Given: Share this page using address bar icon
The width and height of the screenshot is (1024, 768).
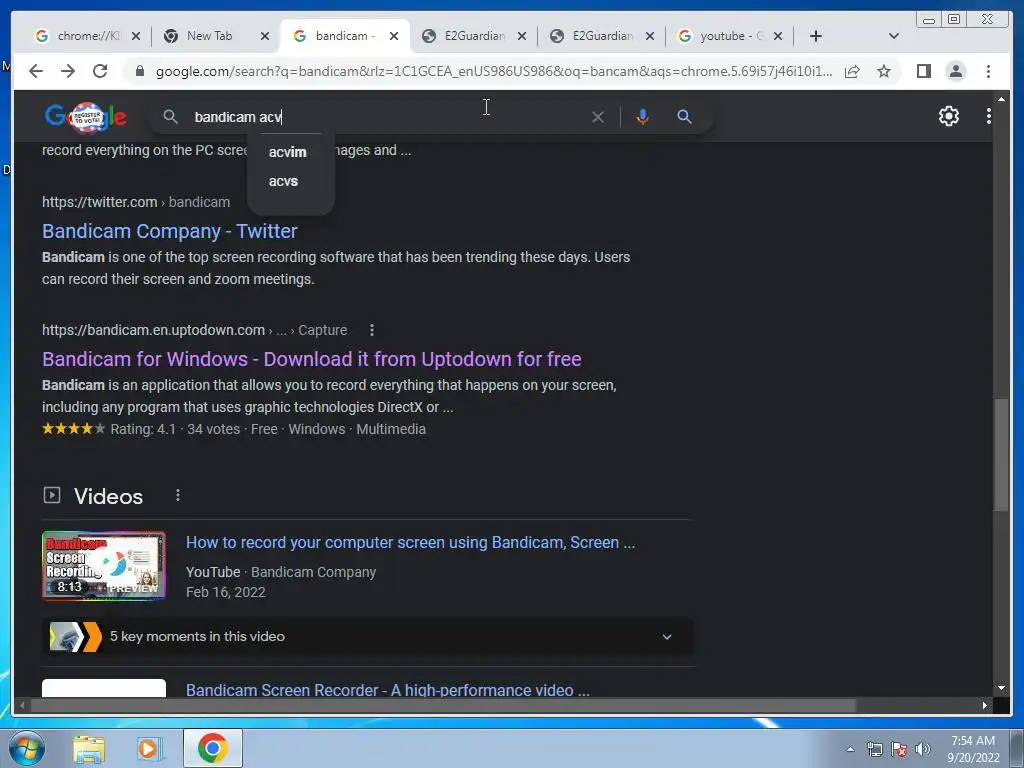Looking at the screenshot, I should click(x=852, y=71).
